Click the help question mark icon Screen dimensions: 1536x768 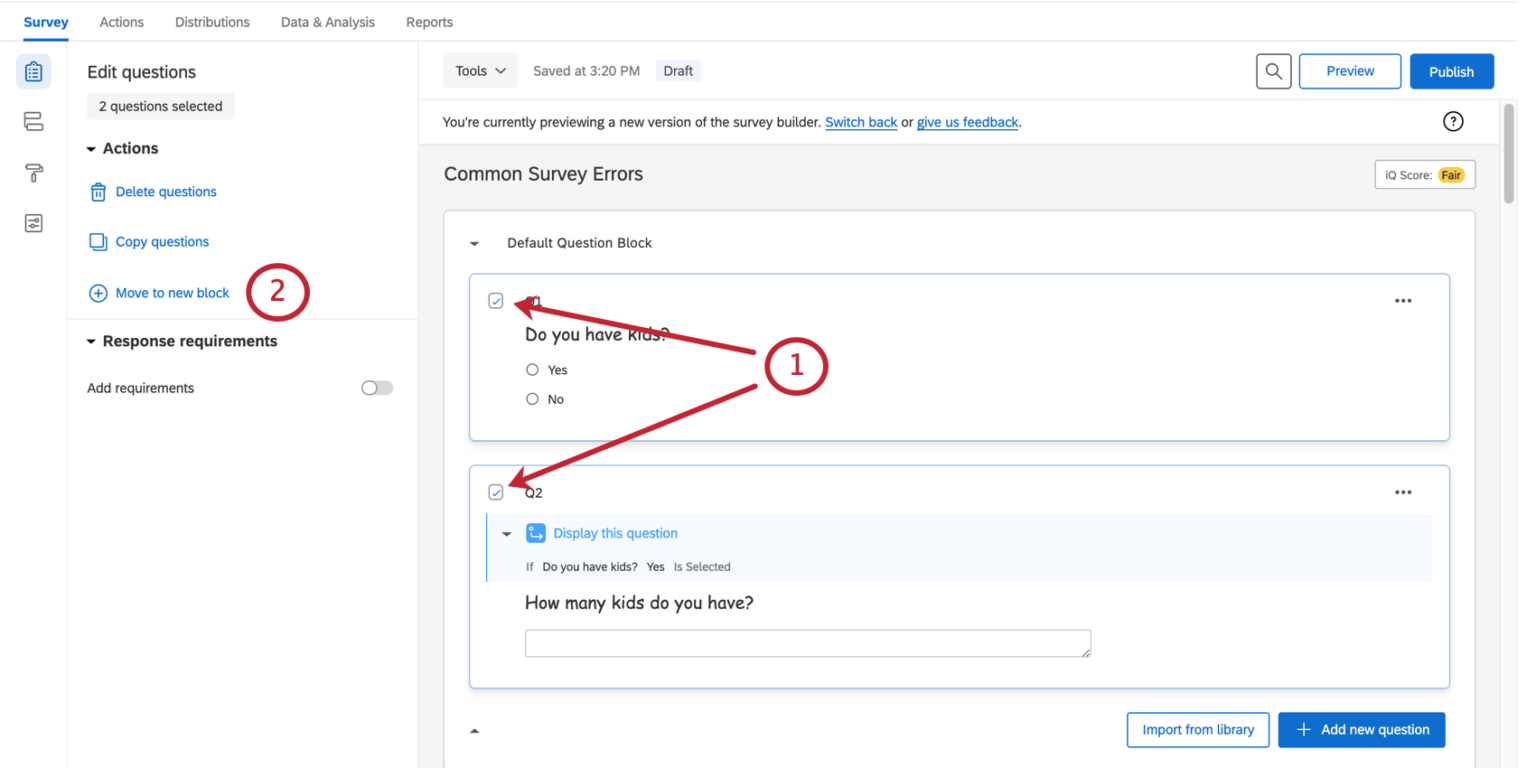click(1453, 121)
